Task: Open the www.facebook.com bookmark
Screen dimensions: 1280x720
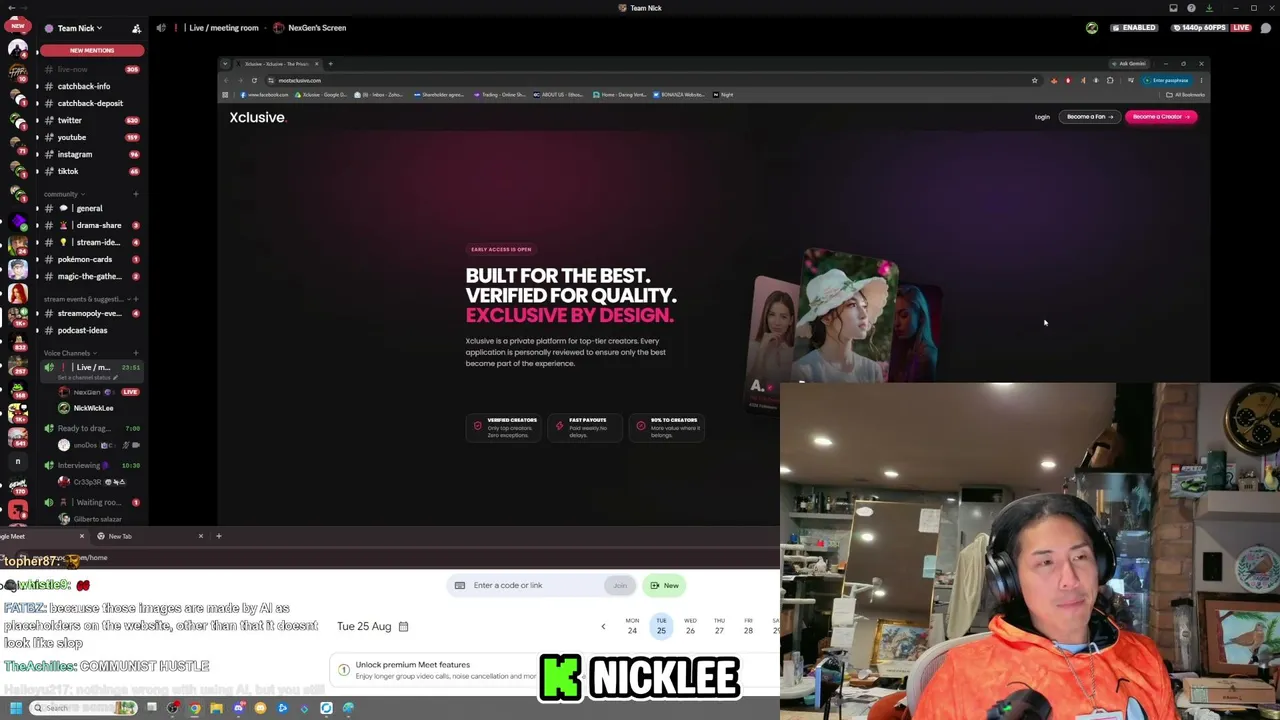Action: point(265,95)
